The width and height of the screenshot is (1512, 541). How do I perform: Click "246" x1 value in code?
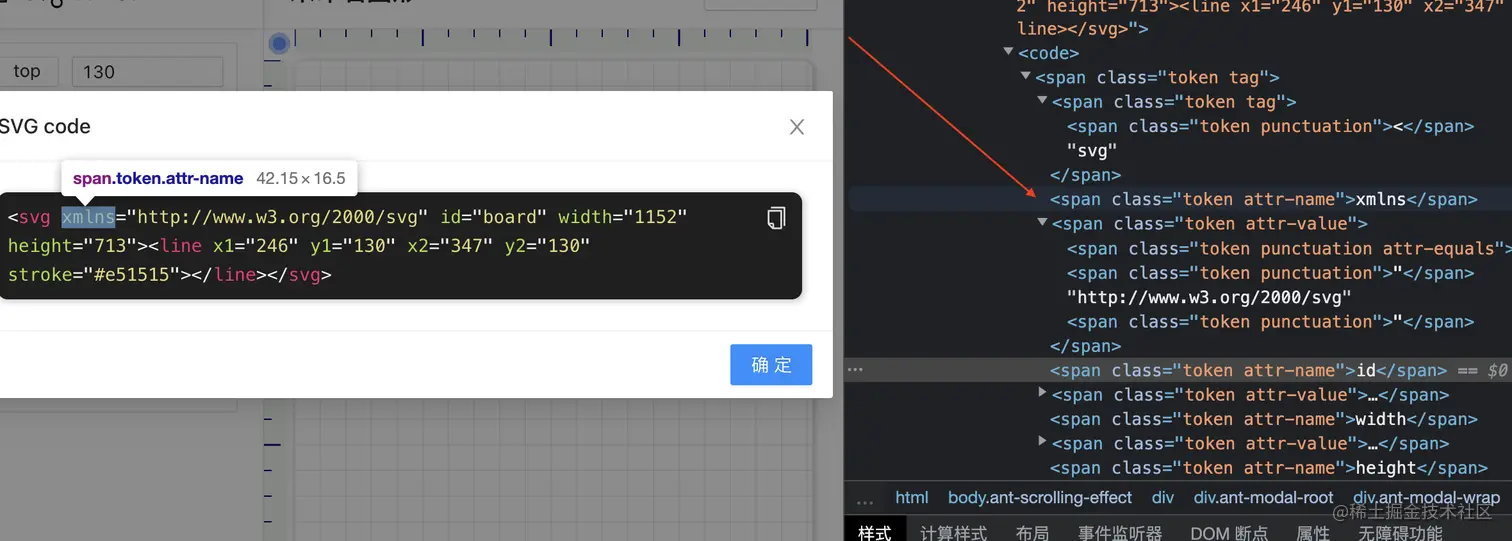tap(272, 245)
